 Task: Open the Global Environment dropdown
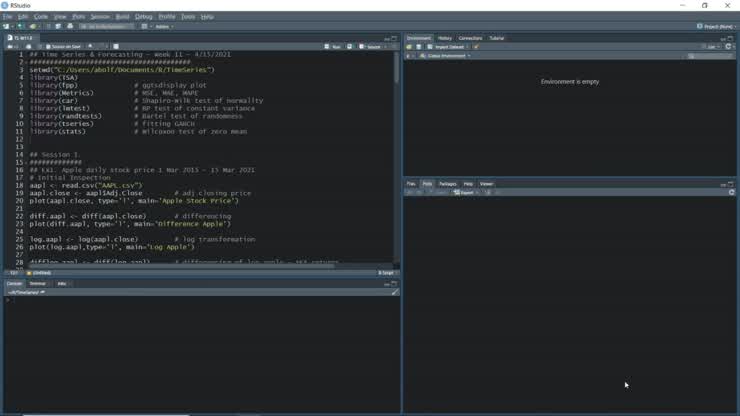click(x=445, y=56)
